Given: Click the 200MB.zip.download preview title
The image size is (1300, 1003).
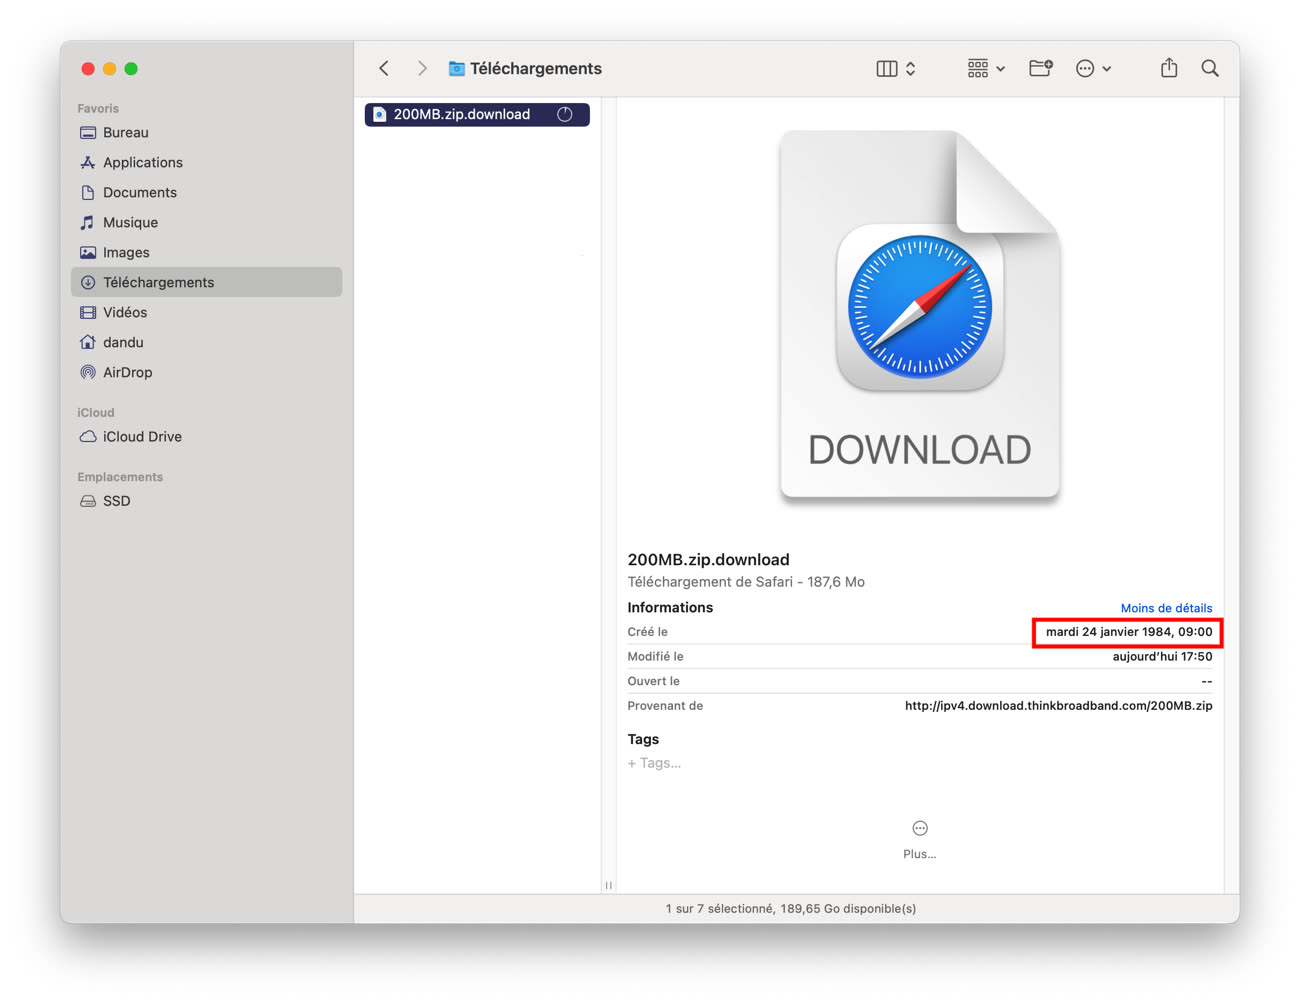Looking at the screenshot, I should coord(708,560).
